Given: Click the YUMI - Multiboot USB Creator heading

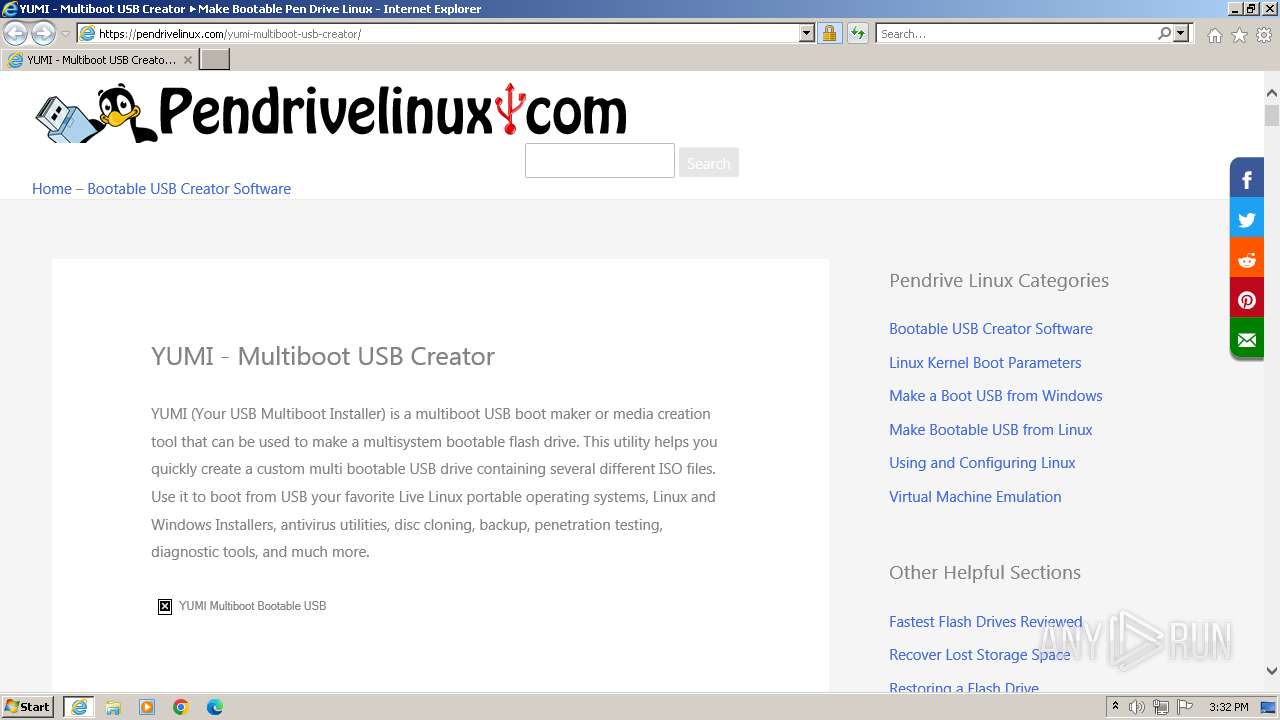Looking at the screenshot, I should tap(323, 357).
